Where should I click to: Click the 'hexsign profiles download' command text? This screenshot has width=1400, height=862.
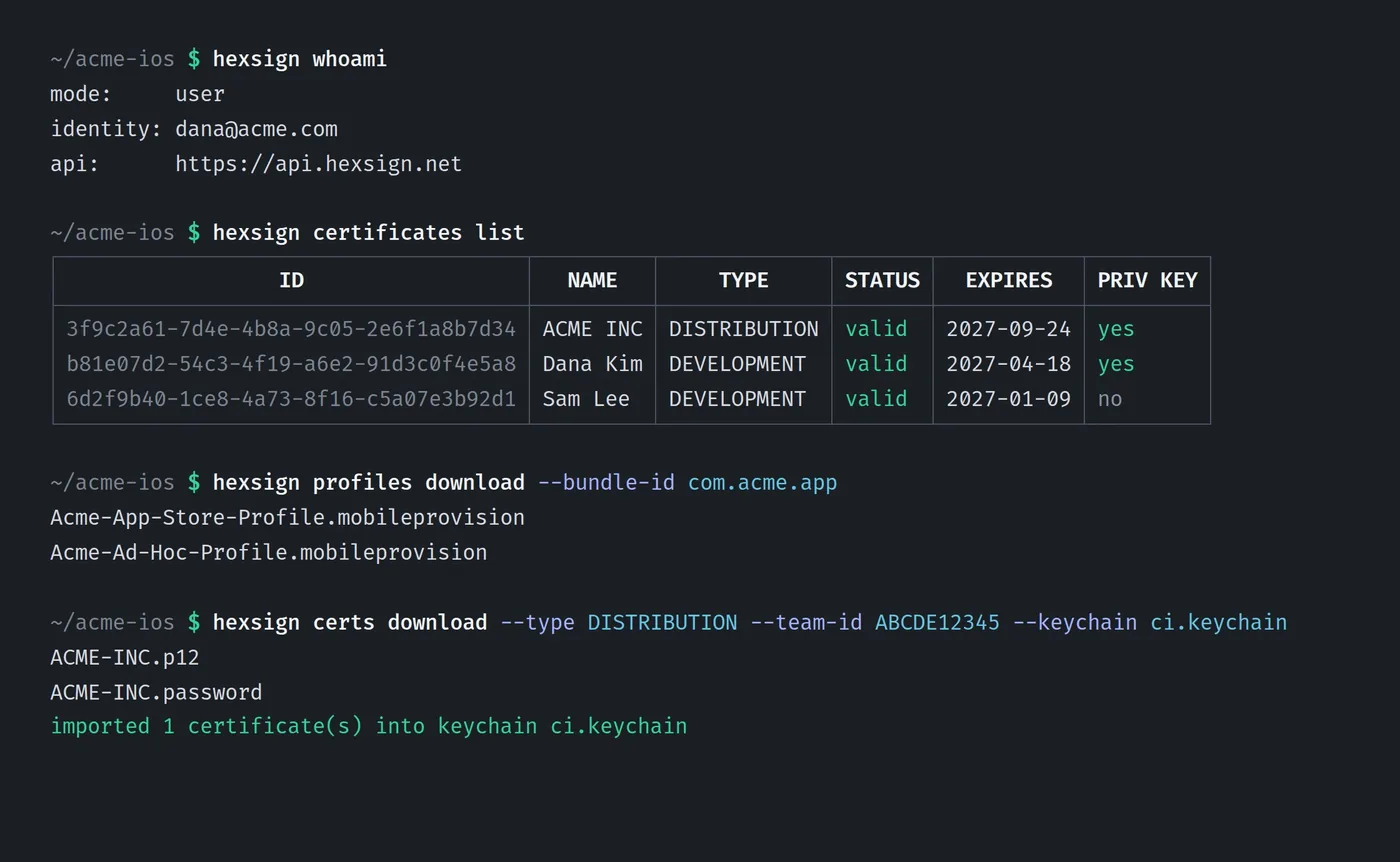point(369,483)
